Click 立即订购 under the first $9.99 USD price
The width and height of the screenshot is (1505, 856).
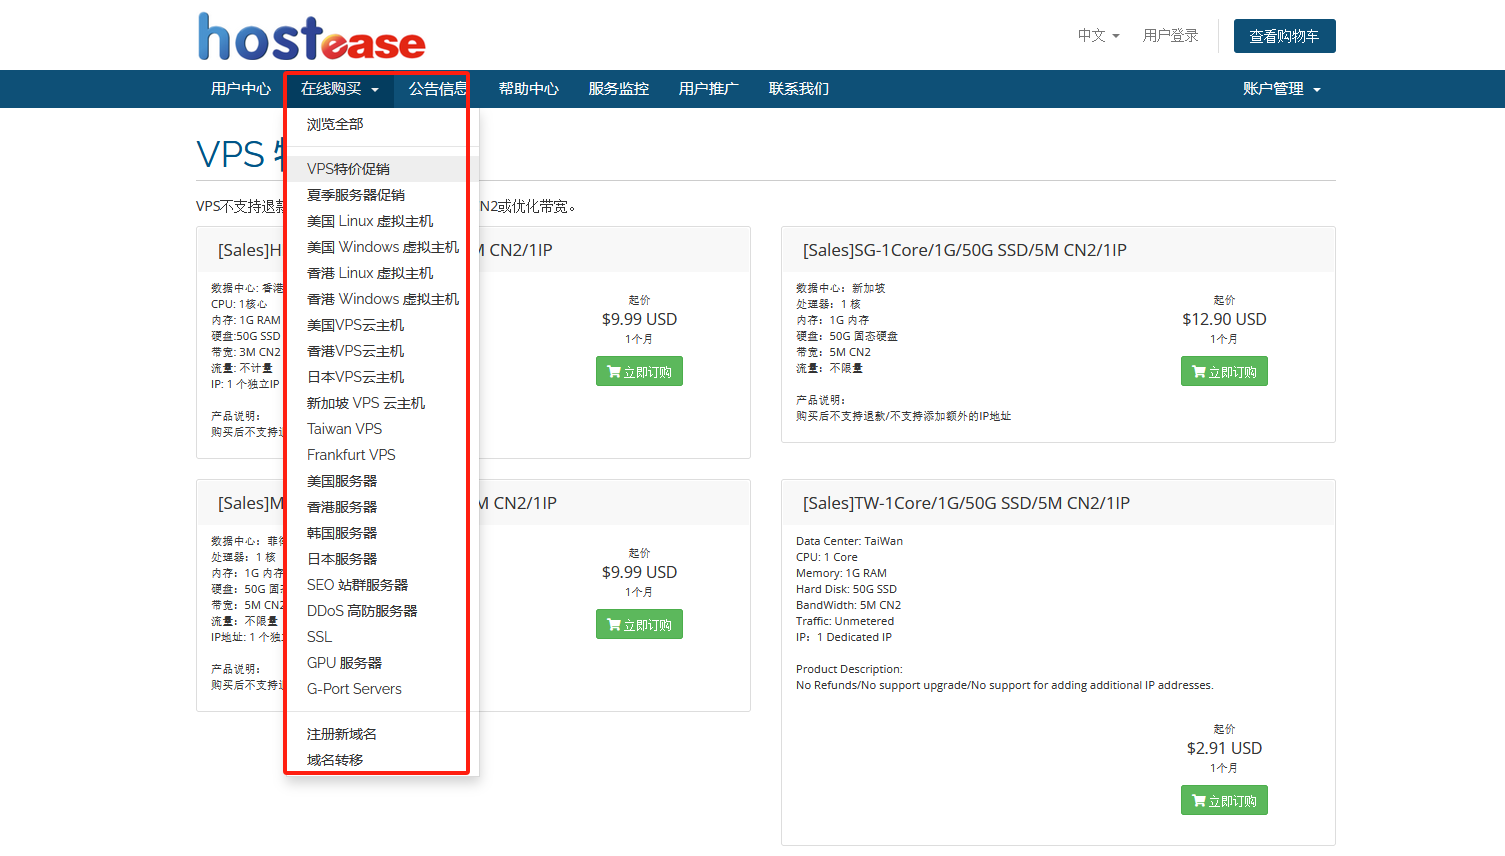click(x=639, y=371)
